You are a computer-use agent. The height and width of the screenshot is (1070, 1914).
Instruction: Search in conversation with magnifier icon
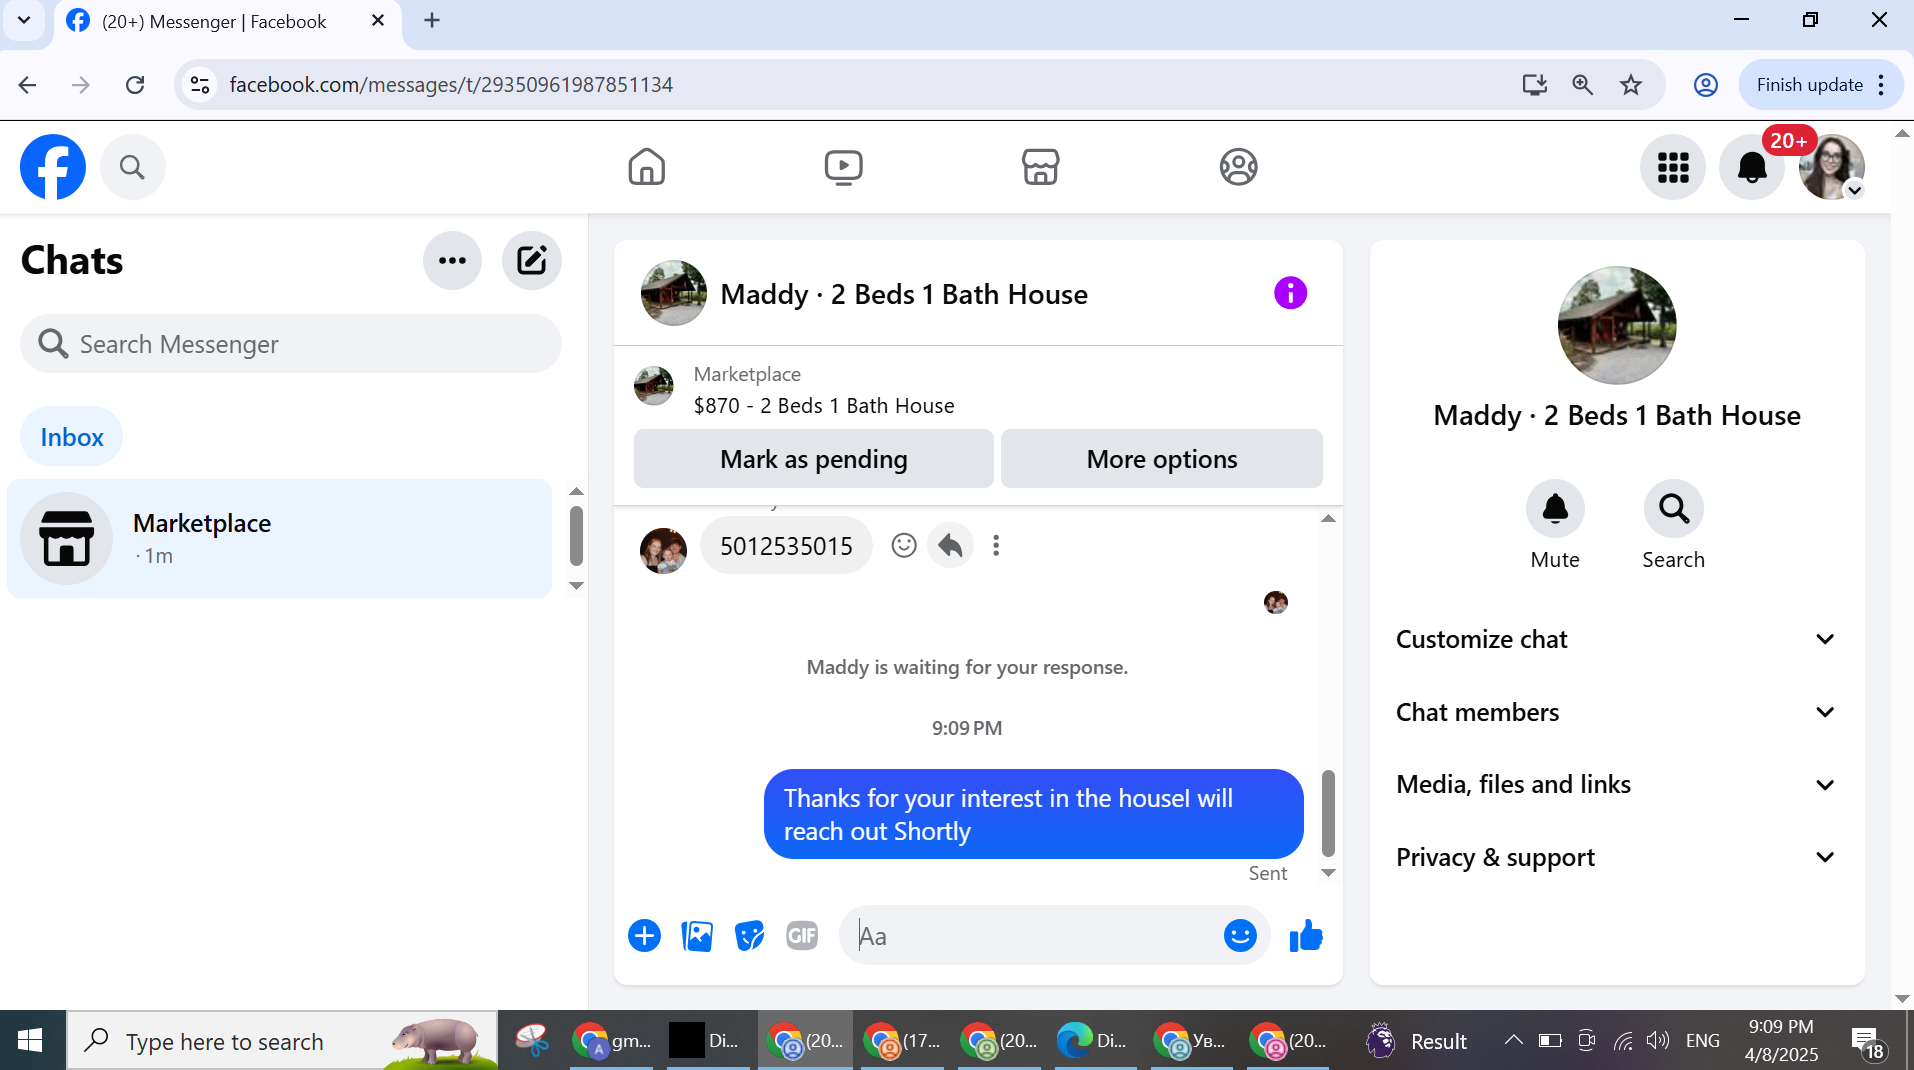1673,509
